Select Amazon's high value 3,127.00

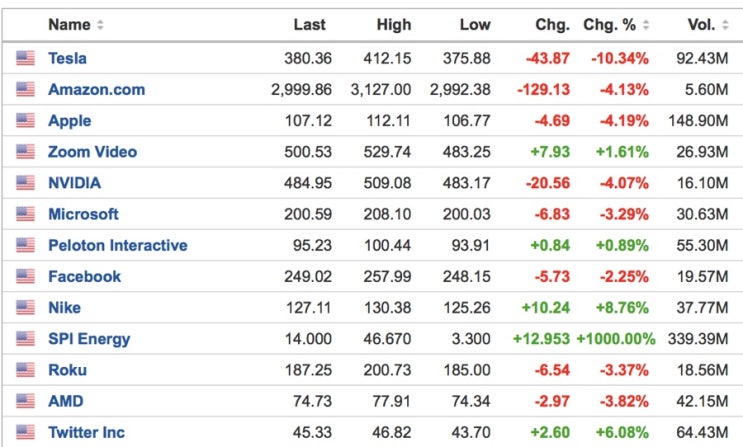point(381,90)
